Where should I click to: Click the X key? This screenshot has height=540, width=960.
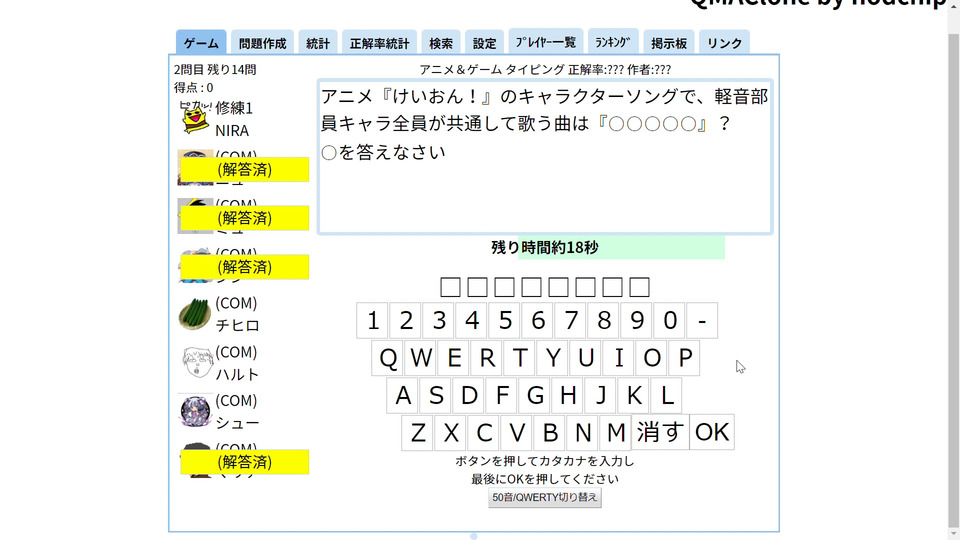(x=451, y=432)
